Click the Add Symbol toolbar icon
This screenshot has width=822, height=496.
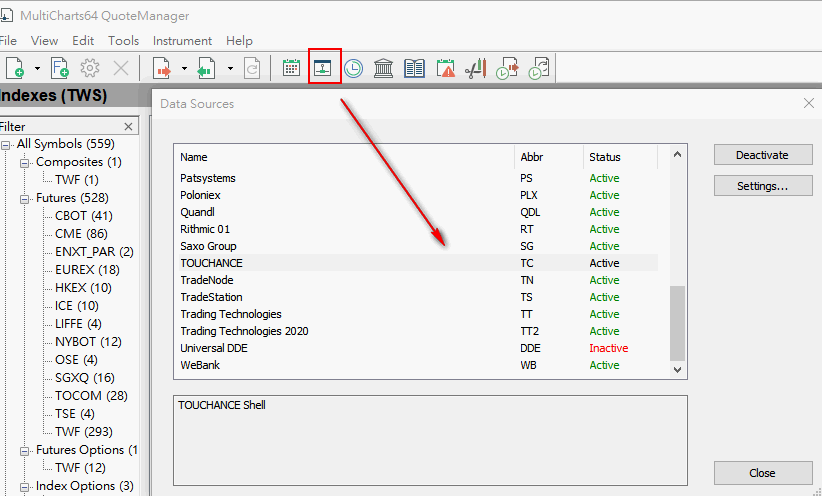[x=15, y=68]
